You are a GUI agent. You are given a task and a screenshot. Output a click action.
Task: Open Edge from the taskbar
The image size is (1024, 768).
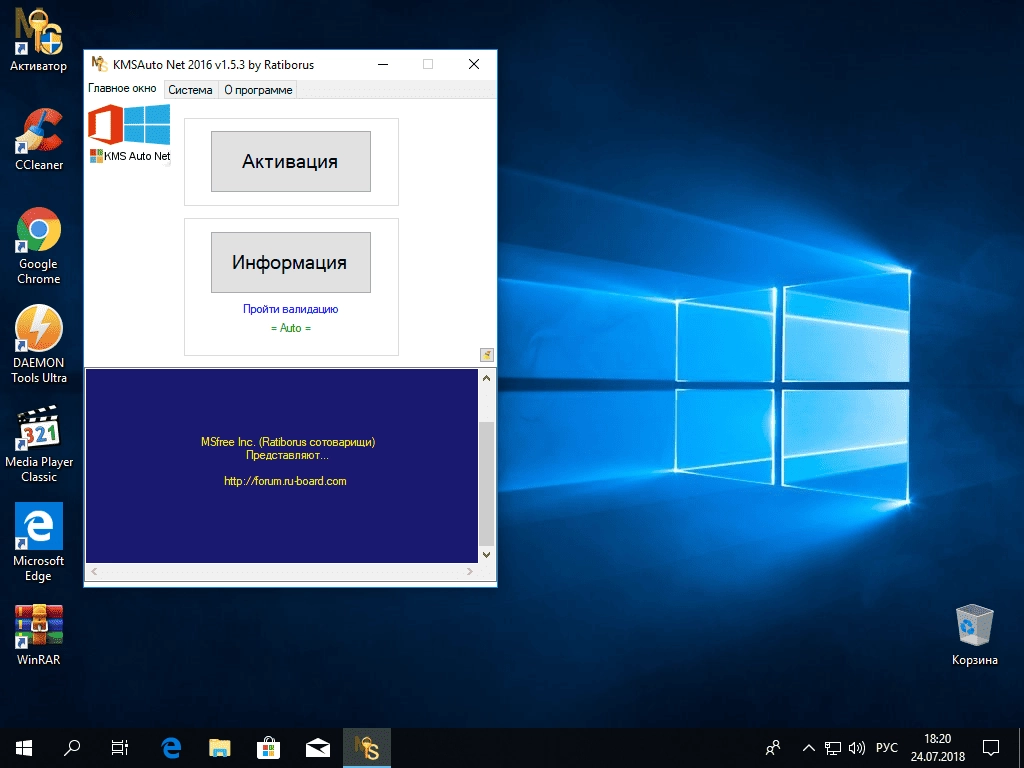coord(171,748)
